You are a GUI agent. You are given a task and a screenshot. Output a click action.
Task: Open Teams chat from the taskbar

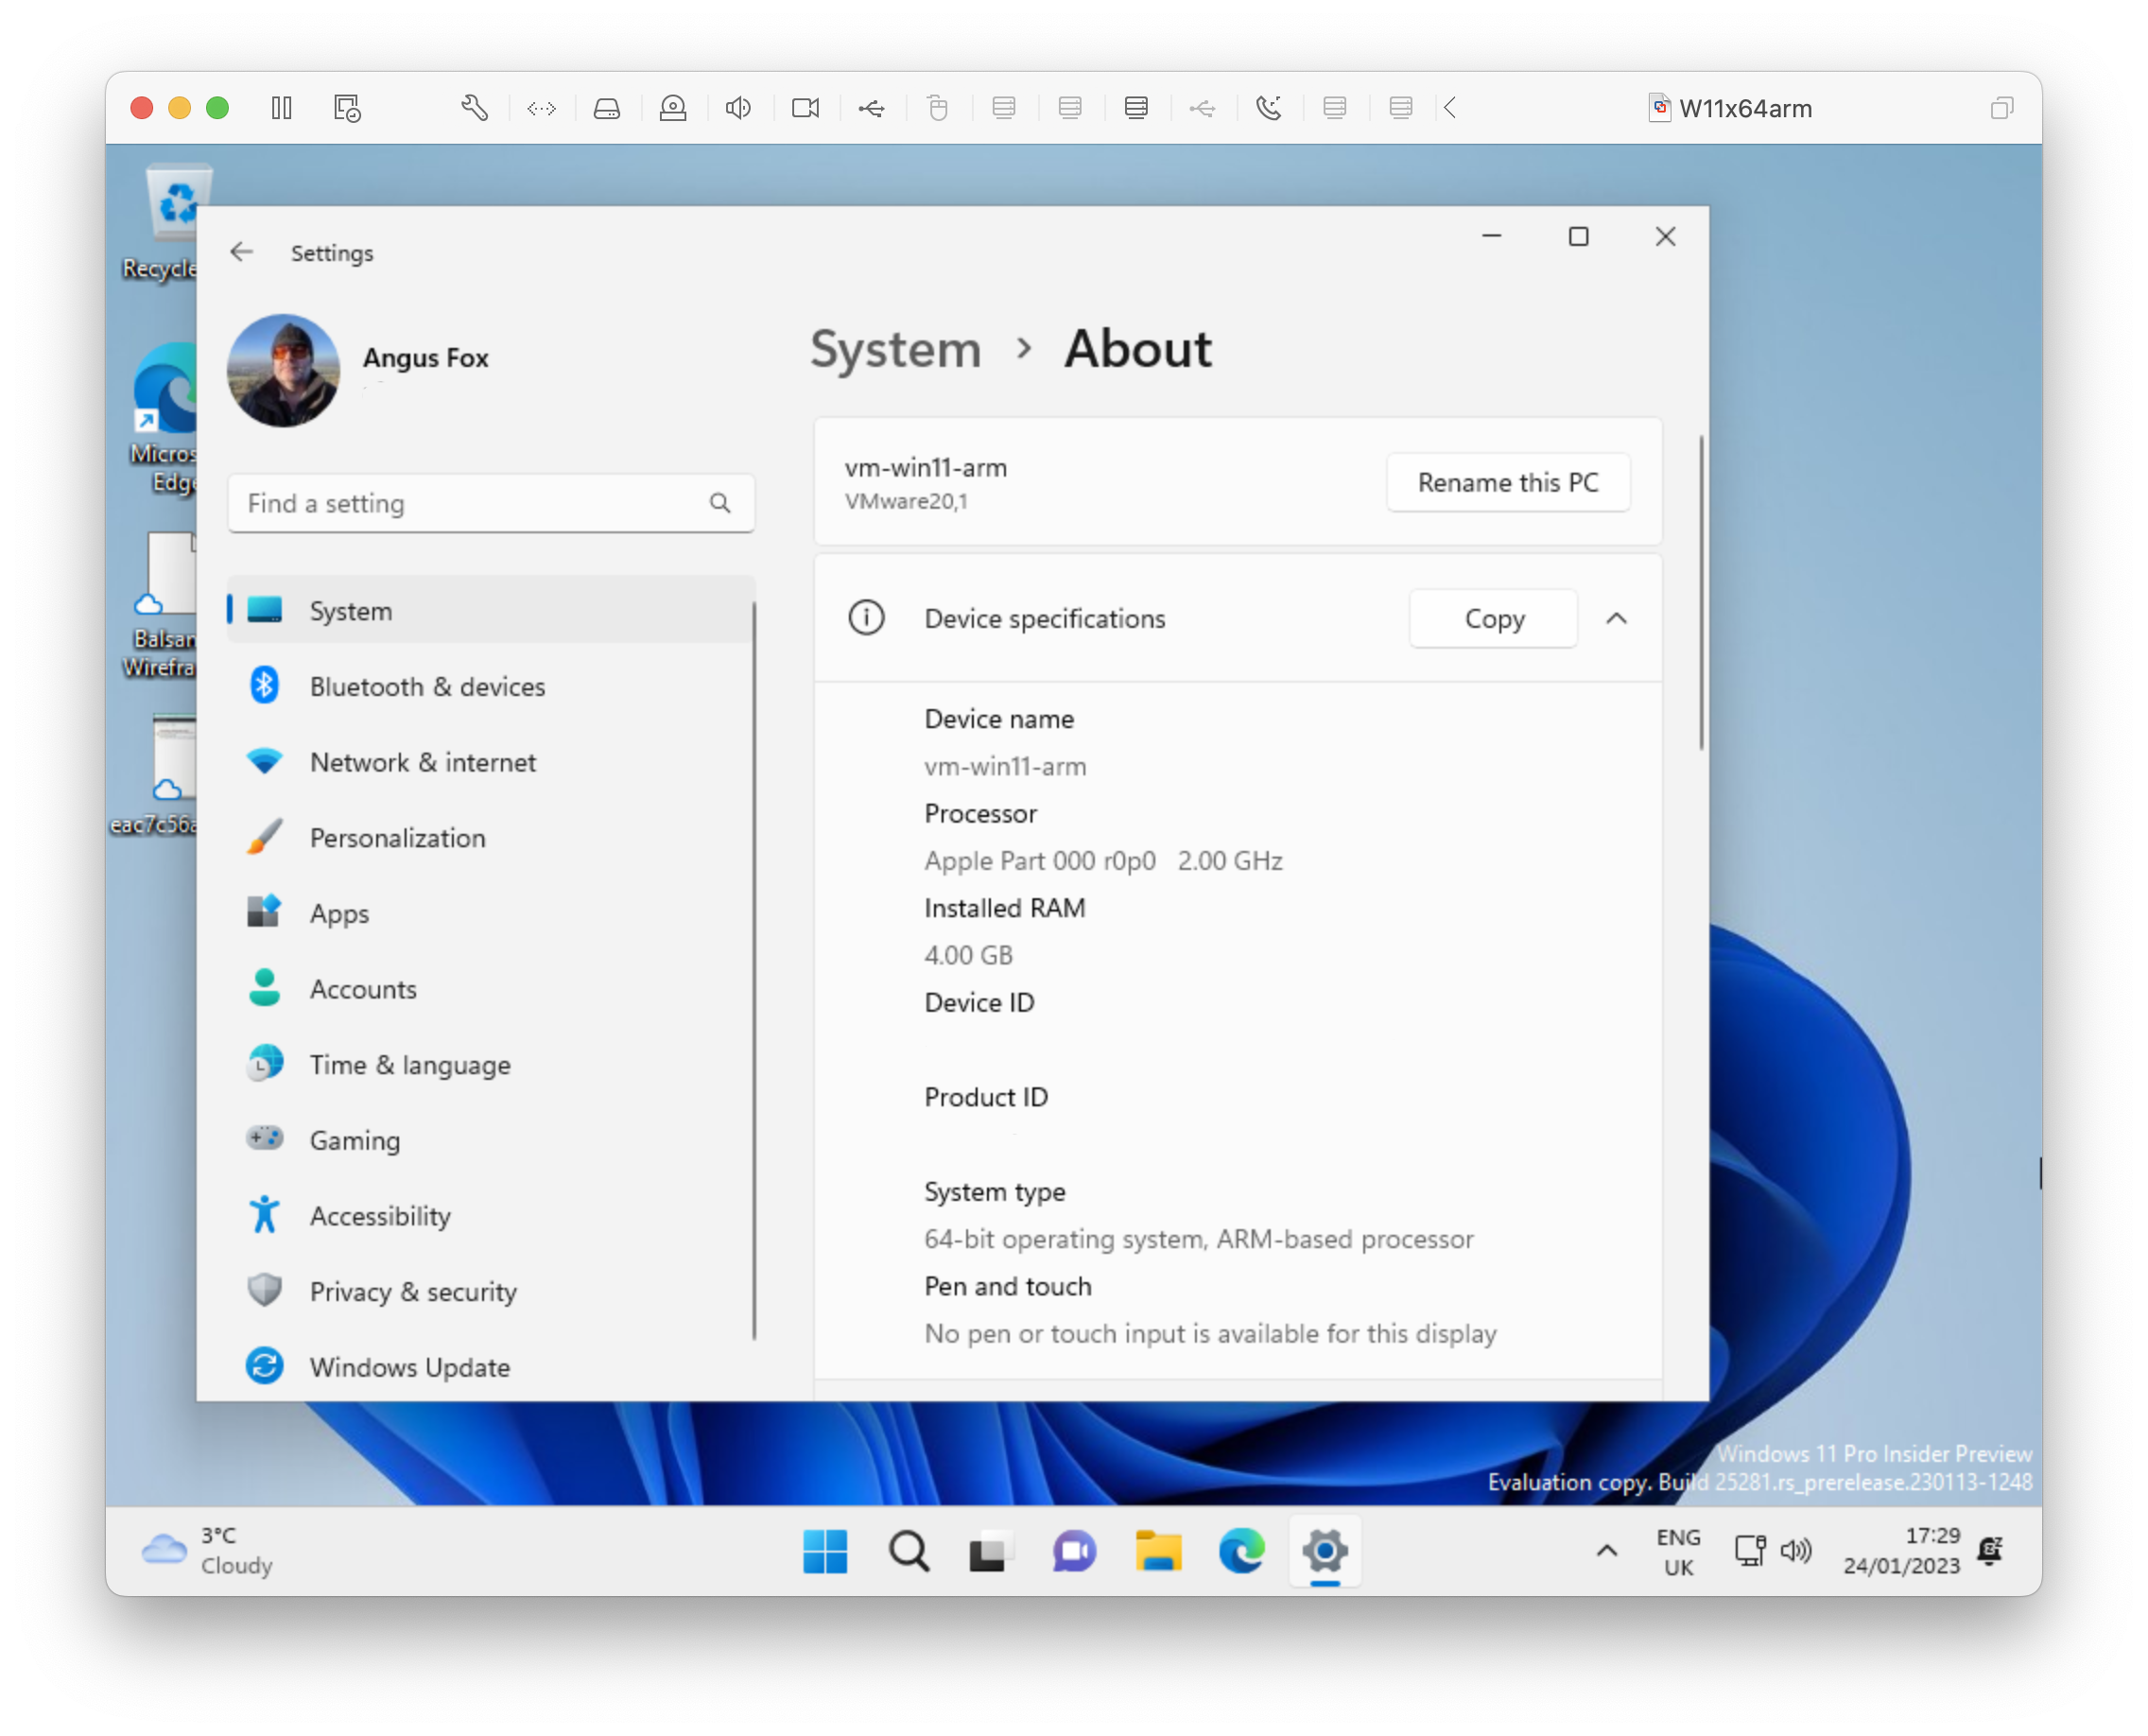(1075, 1551)
